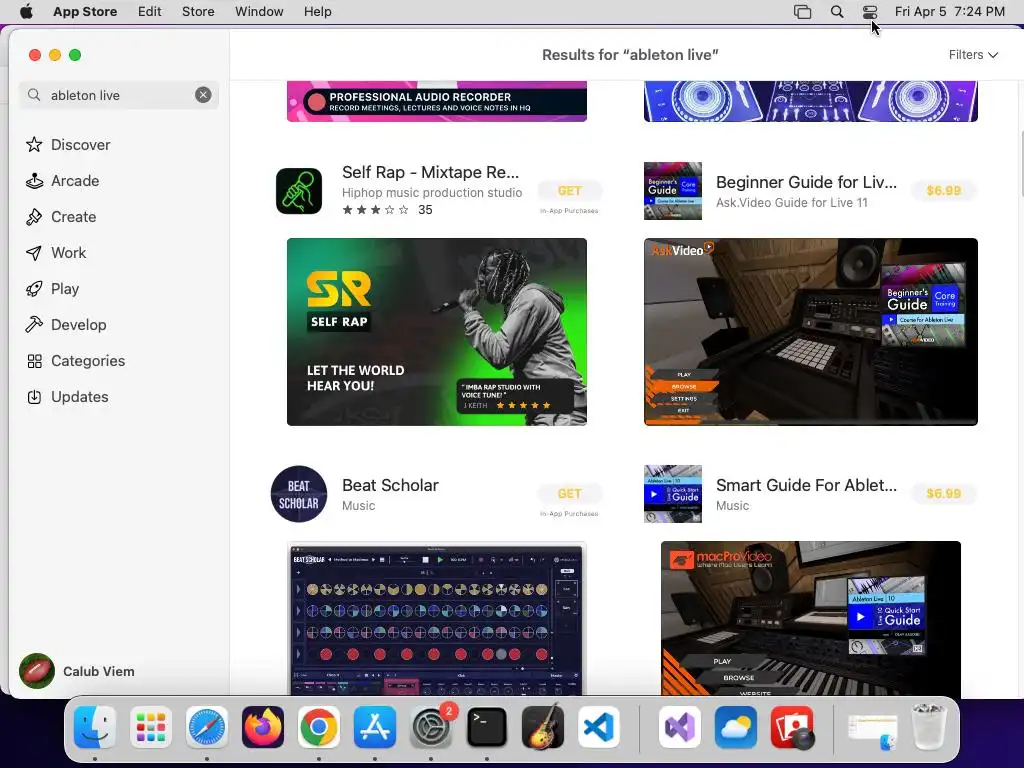1024x768 pixels.
Task: Open the Beat Scholar app icon
Action: click(299, 494)
